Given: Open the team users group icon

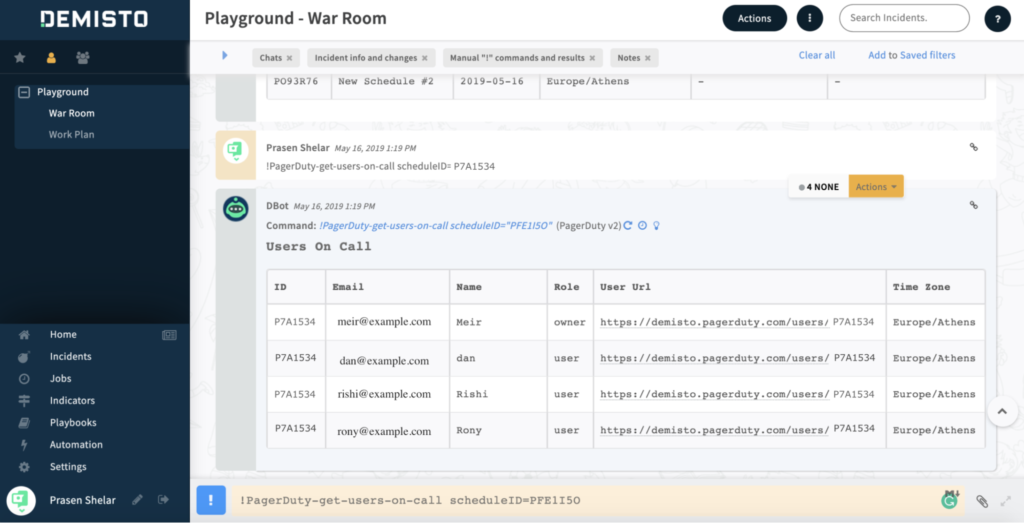Looking at the screenshot, I should click(82, 58).
